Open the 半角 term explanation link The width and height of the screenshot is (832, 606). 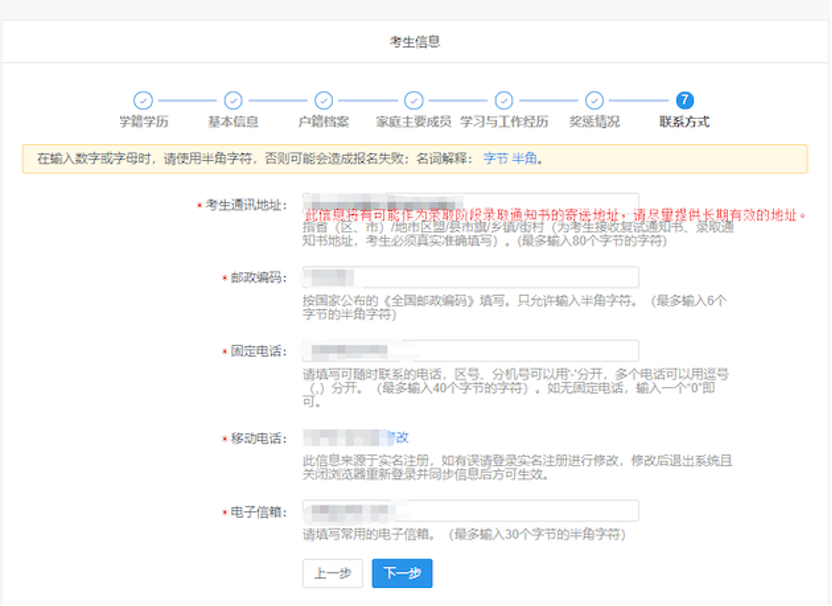point(524,159)
